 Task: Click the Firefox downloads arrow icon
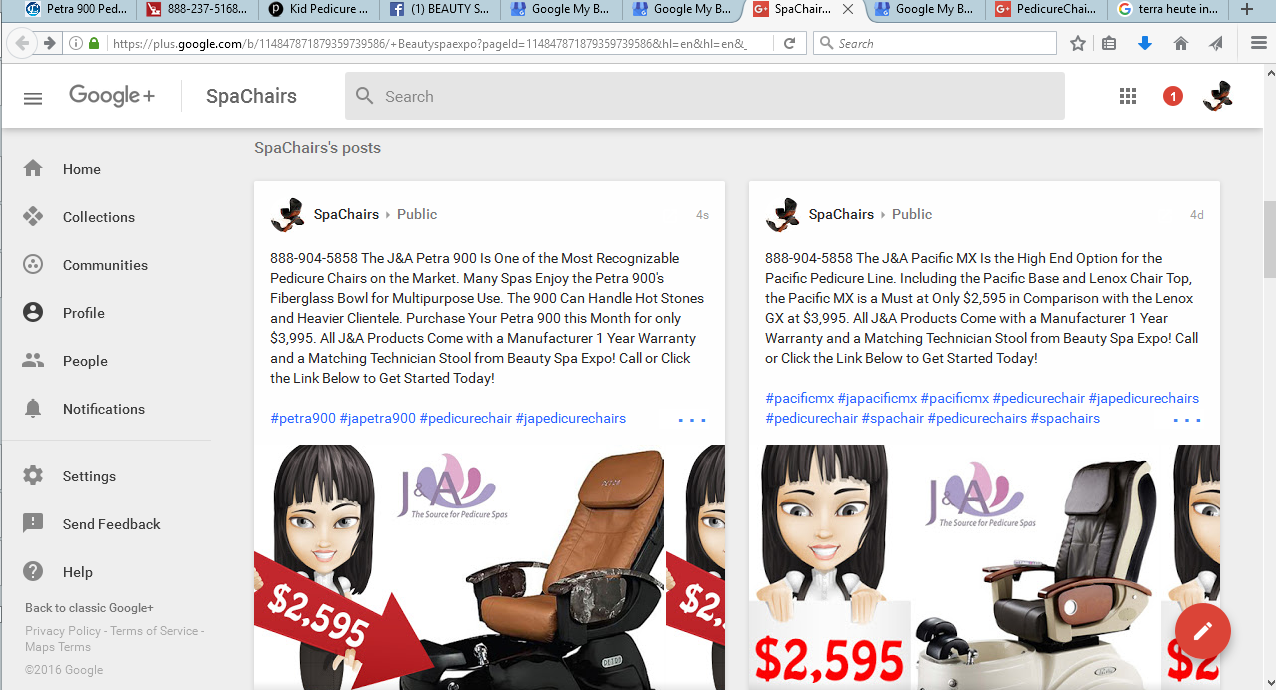(1145, 43)
